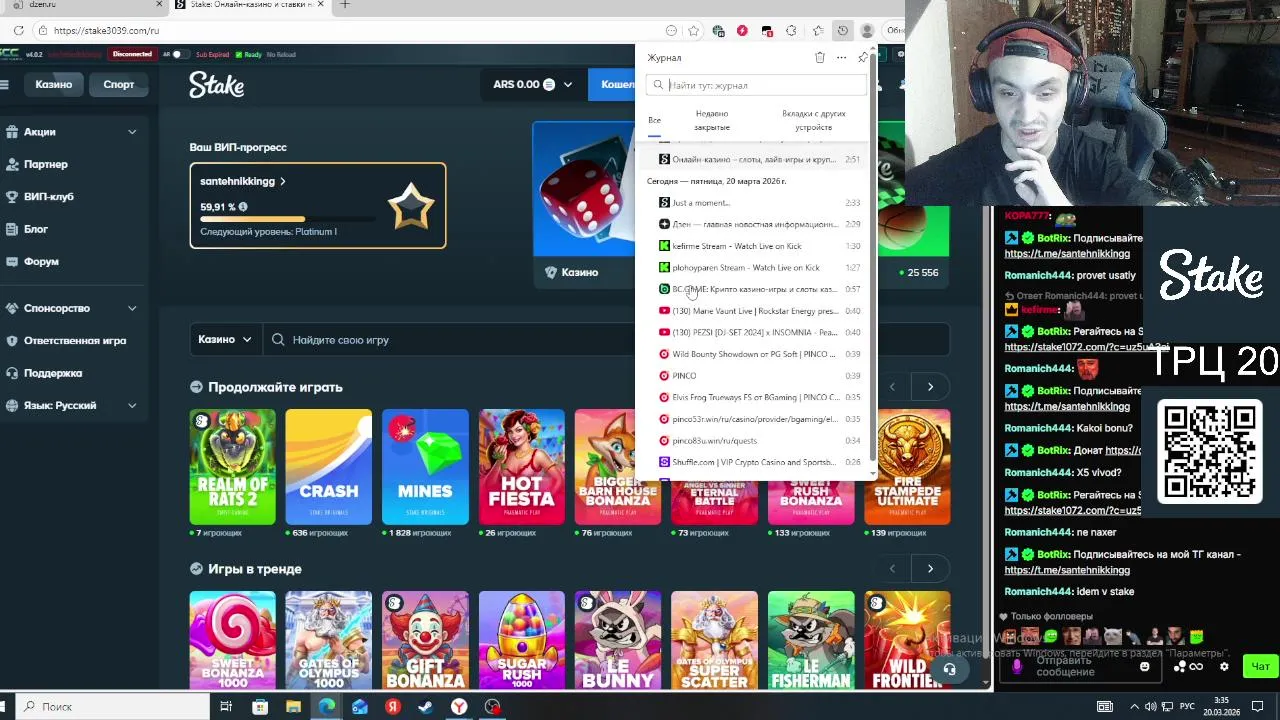Click the red lightning extension icon
This screenshot has height=720, width=1280.
[x=742, y=31]
